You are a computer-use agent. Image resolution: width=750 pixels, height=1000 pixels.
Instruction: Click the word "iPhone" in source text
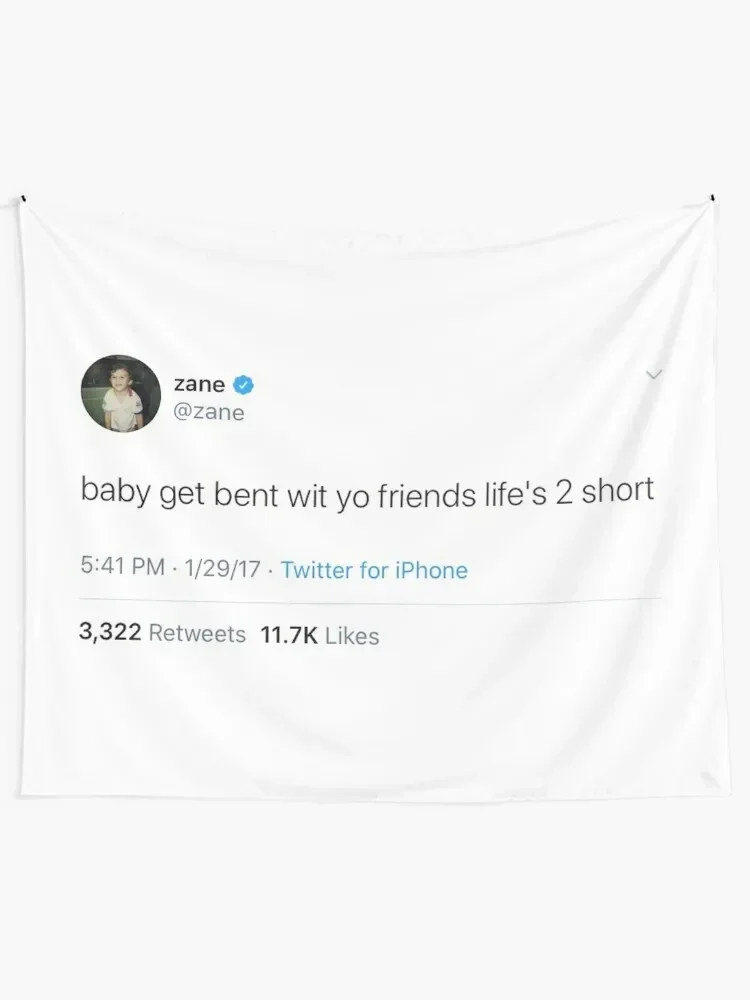click(x=432, y=570)
